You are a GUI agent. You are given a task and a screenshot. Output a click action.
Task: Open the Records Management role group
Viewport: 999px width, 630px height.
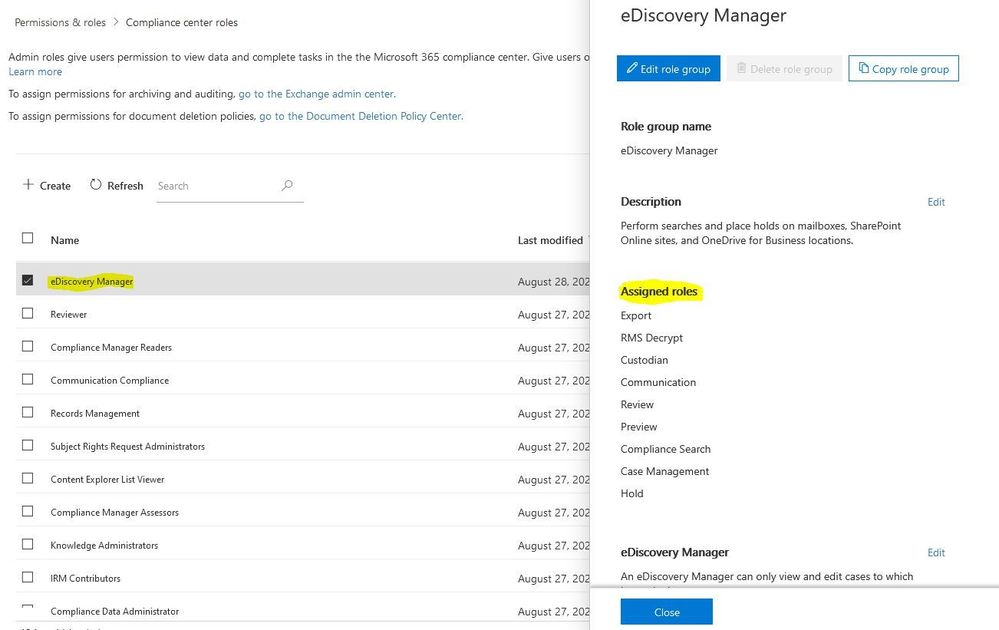point(95,413)
